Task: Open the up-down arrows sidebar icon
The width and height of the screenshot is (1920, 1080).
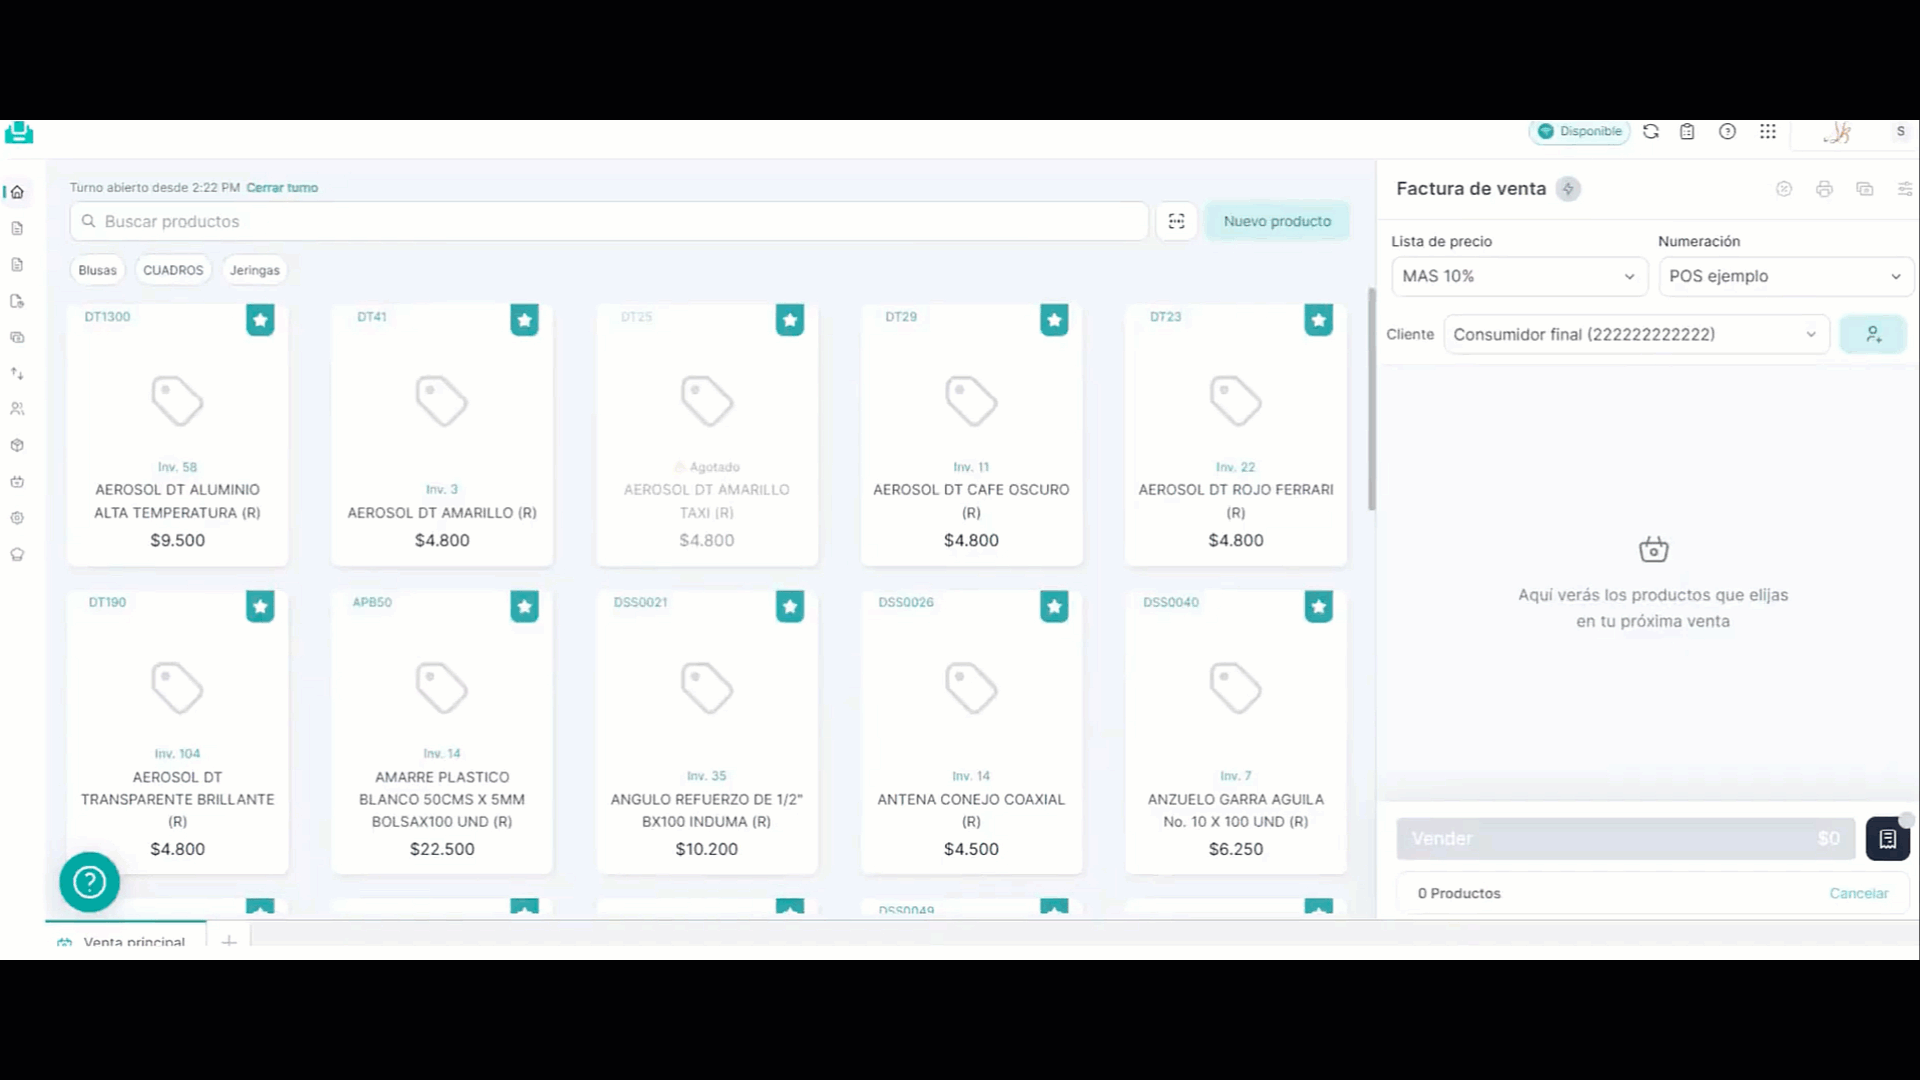Action: pos(17,373)
